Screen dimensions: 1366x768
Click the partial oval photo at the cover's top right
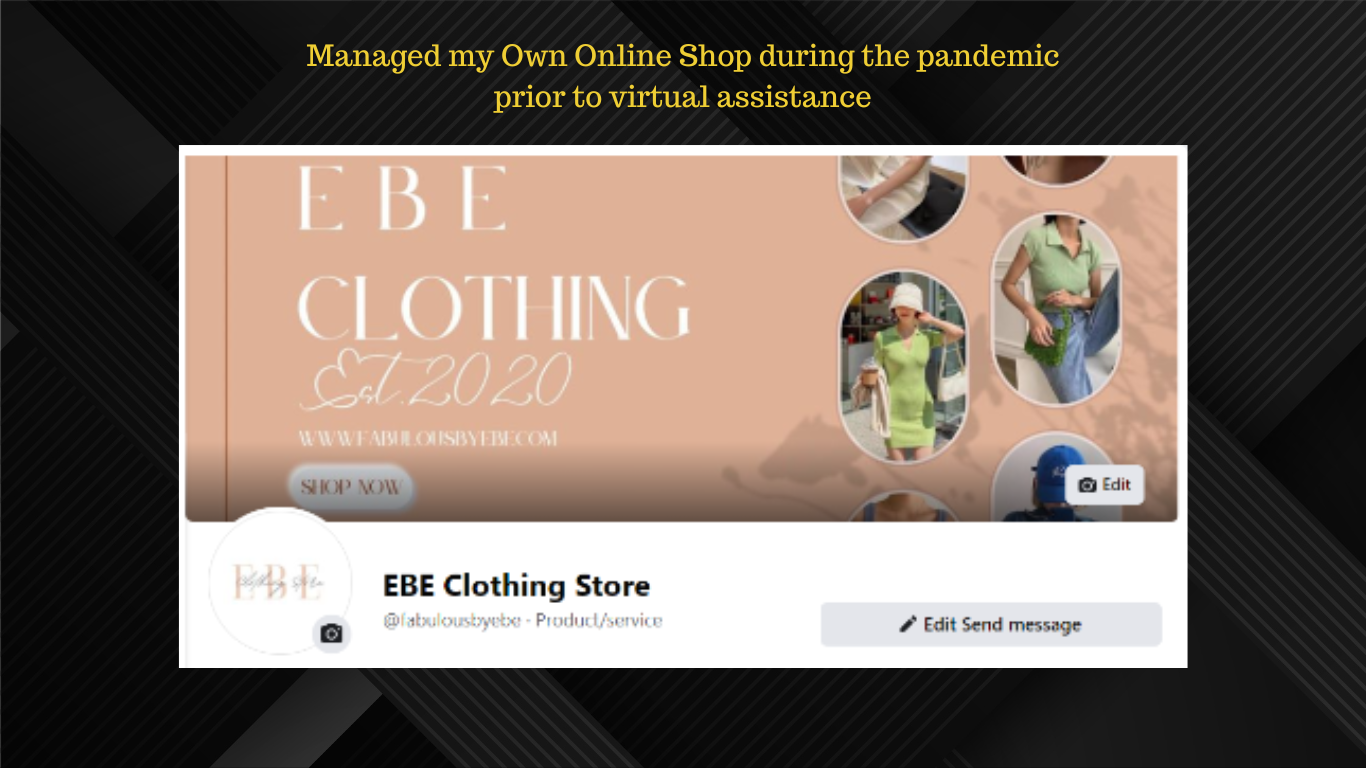click(1057, 170)
